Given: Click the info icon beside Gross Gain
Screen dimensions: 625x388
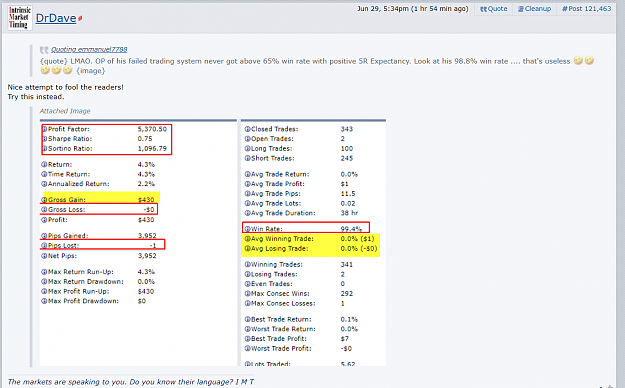Looking at the screenshot, I should [44, 200].
